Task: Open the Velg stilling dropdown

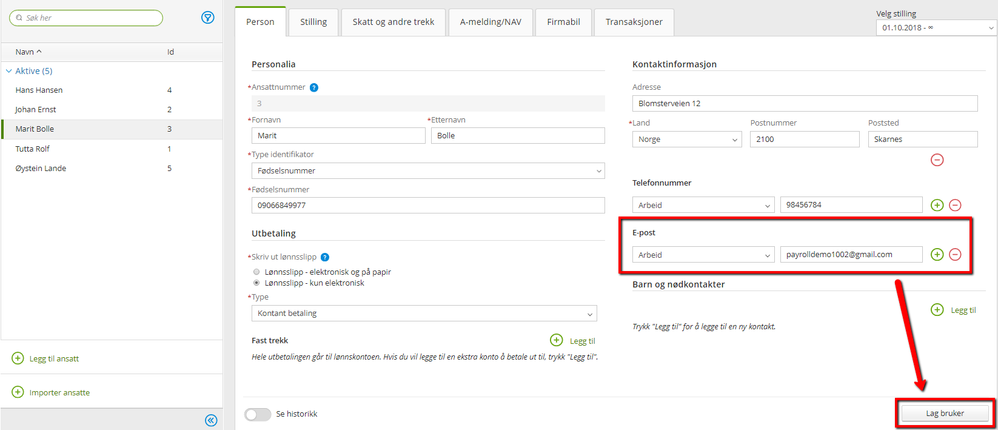Action: click(x=937, y=28)
